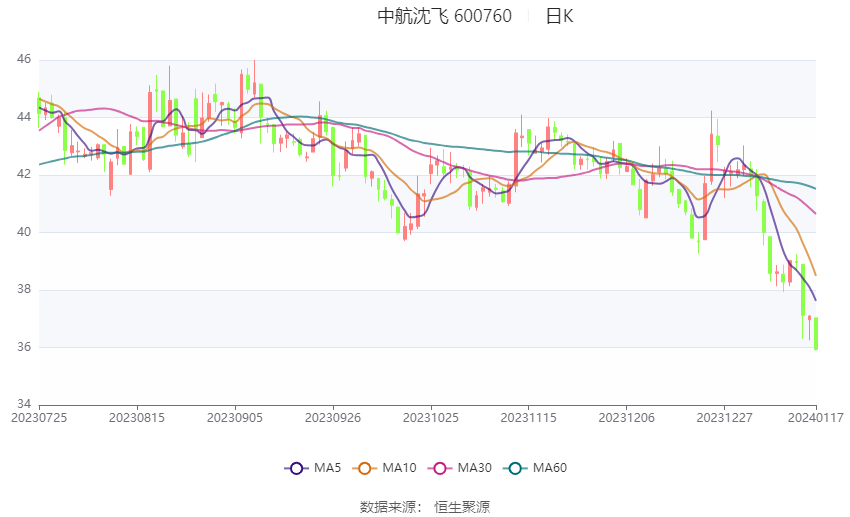Select the 日K chart type label
The width and height of the screenshot is (850, 517).
coord(559,16)
